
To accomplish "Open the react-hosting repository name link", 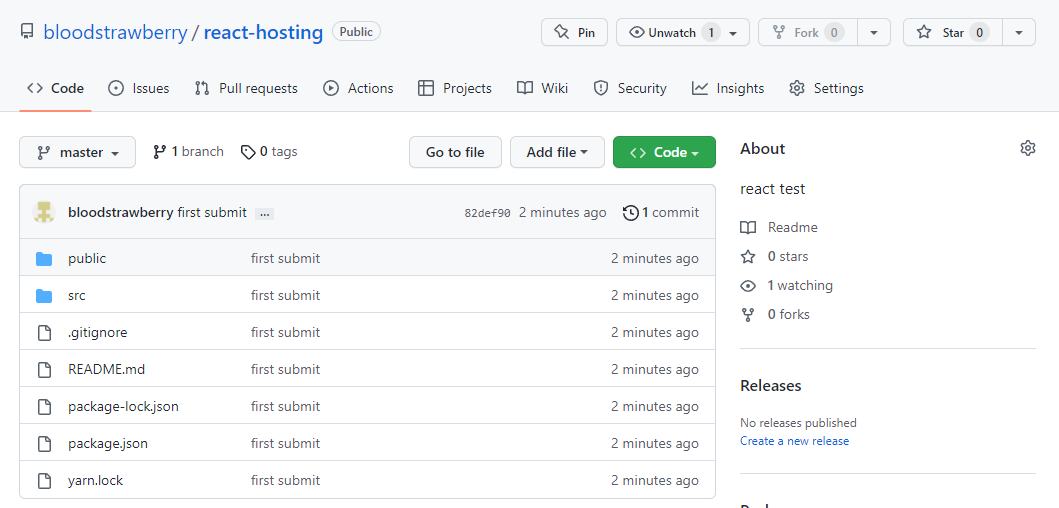I will click(263, 32).
